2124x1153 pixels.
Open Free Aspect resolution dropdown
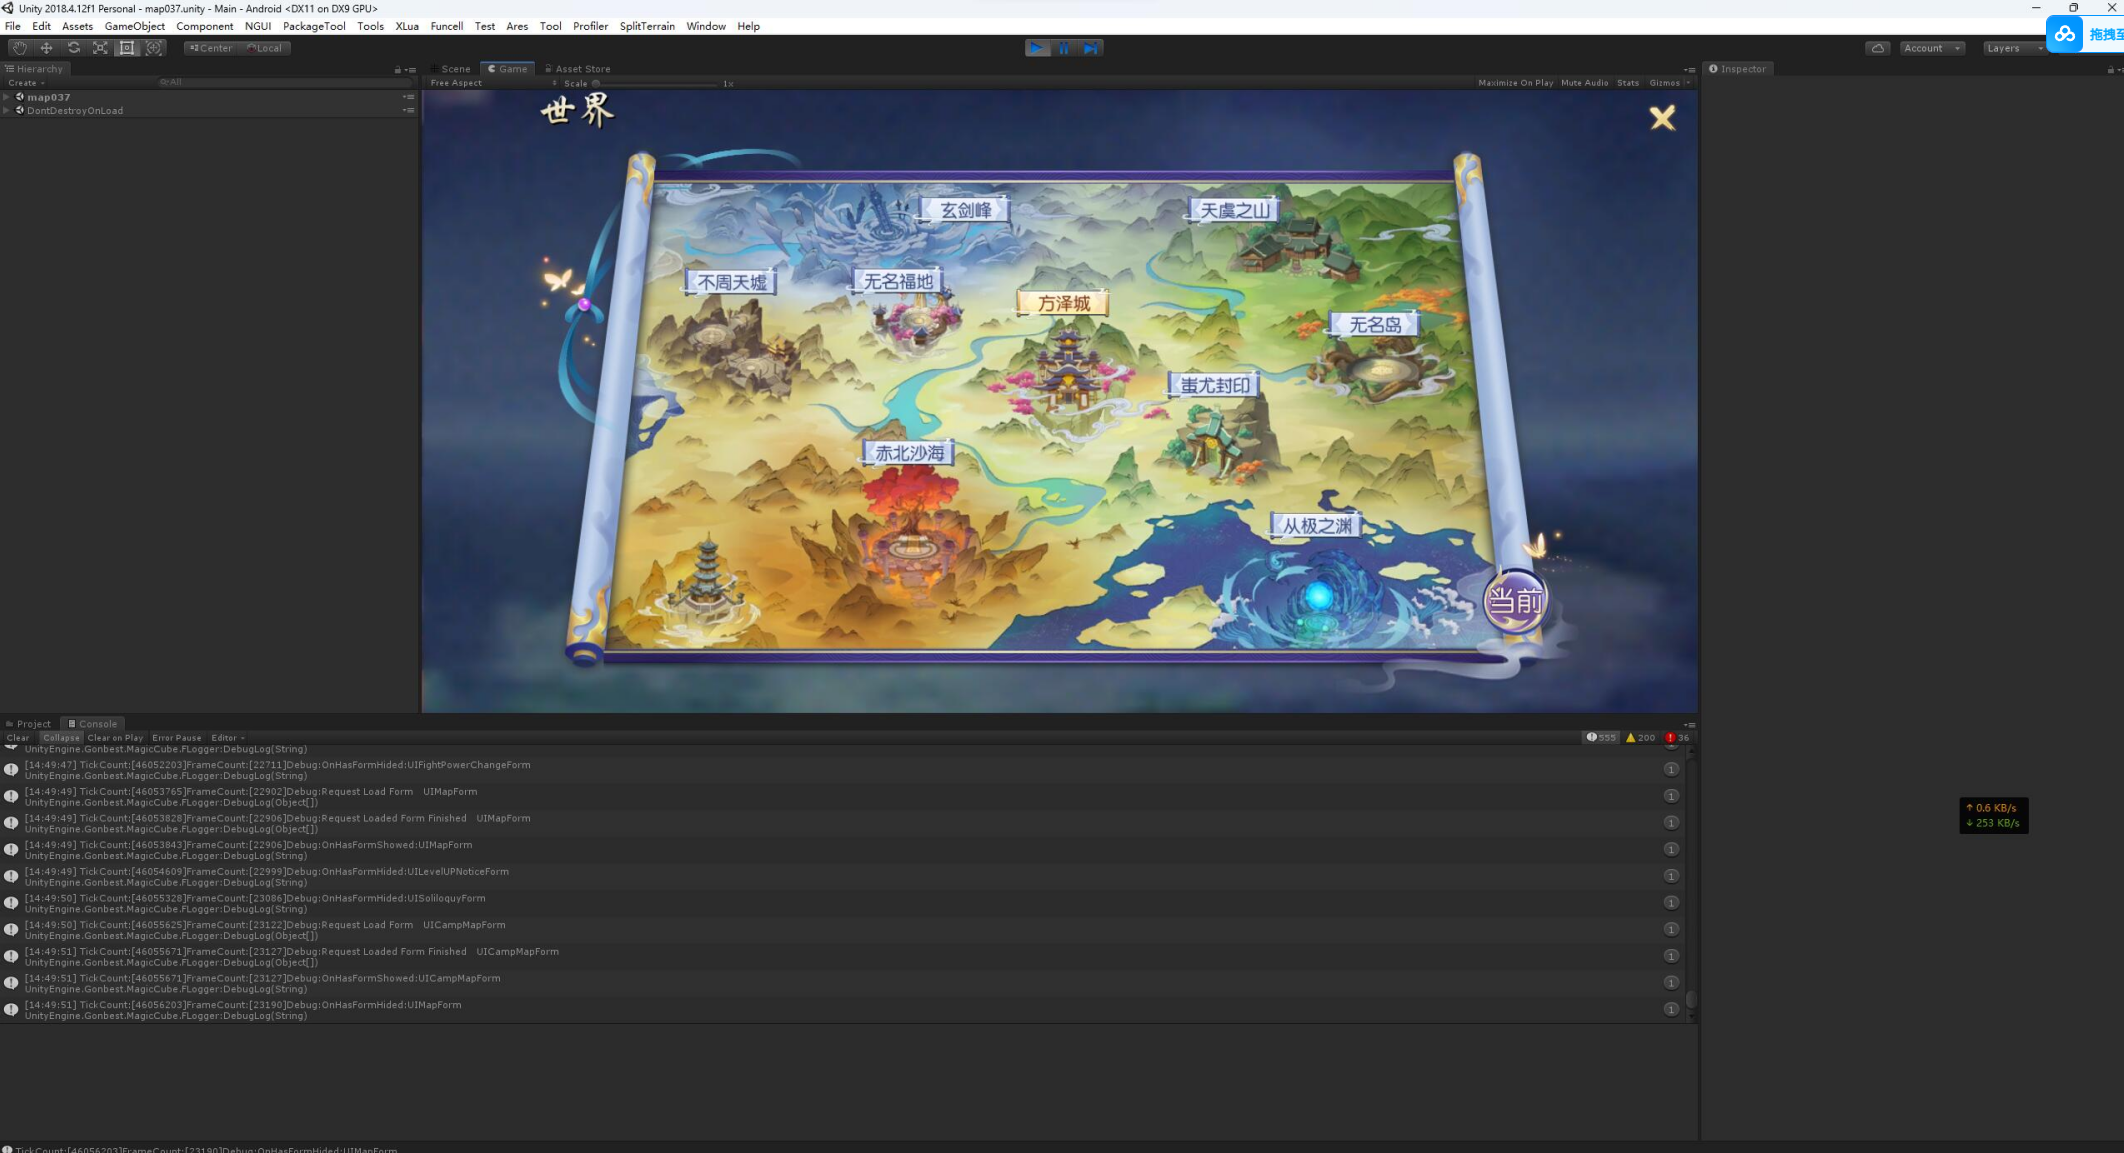coord(456,83)
